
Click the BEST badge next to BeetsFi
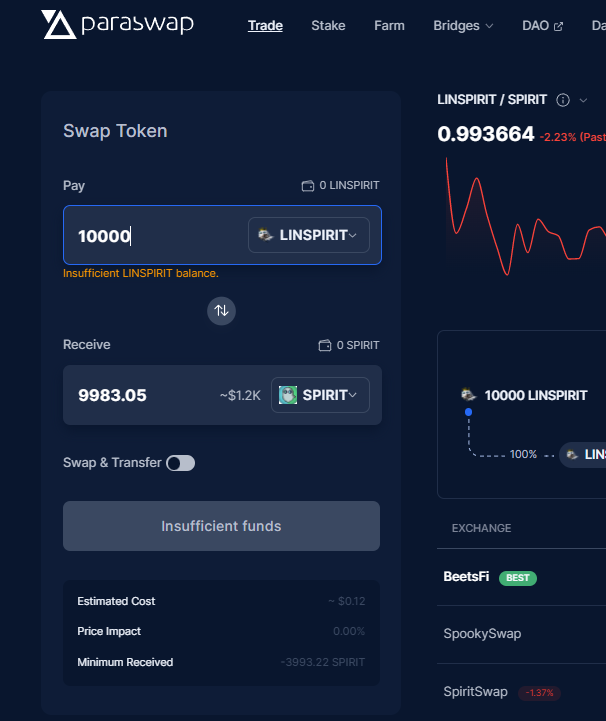coord(518,578)
